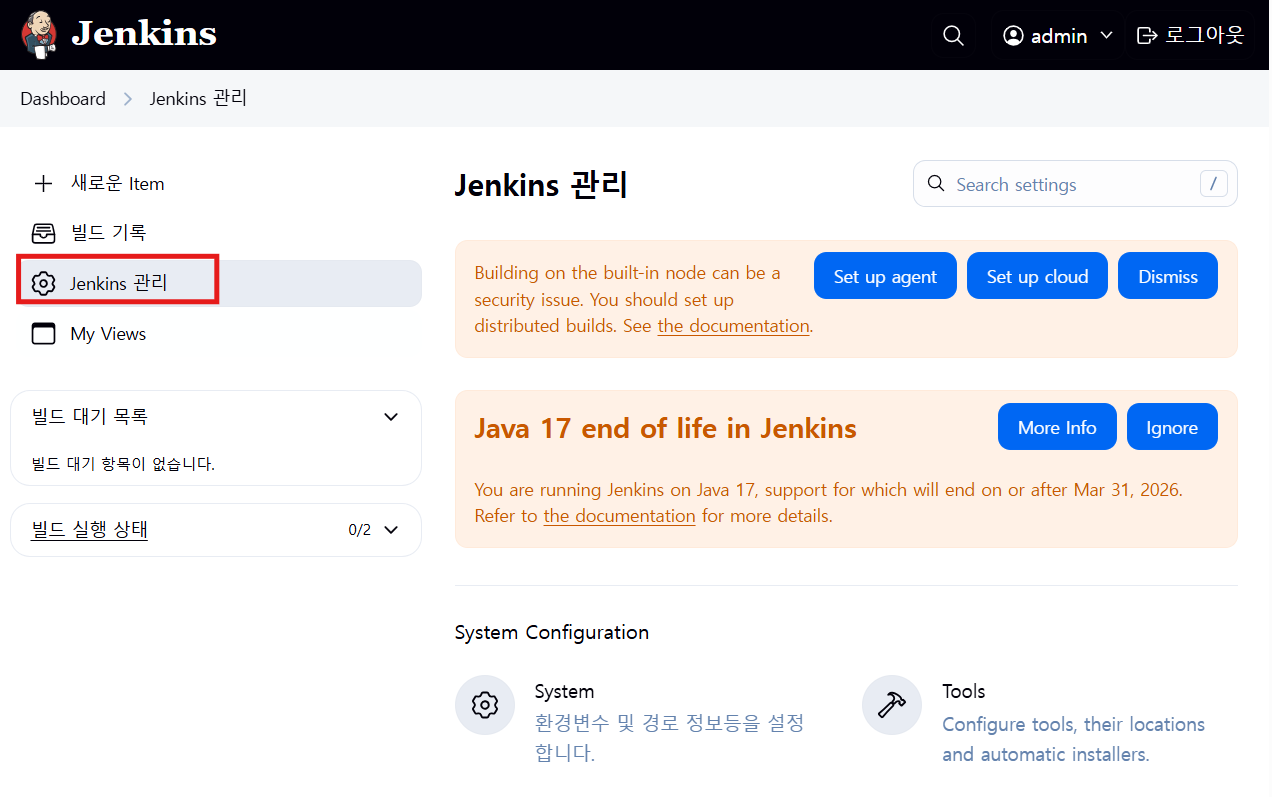The height and width of the screenshot is (797, 1272).
Task: Open the documentation link in security warning
Action: (733, 326)
